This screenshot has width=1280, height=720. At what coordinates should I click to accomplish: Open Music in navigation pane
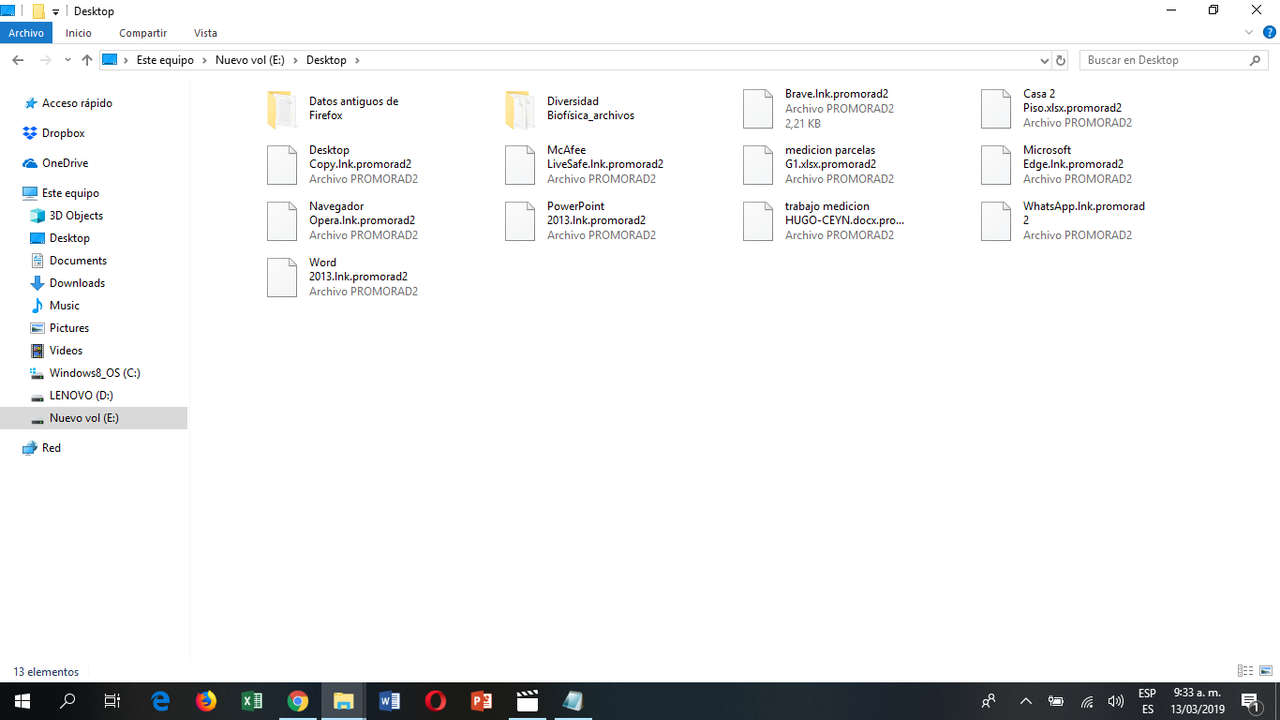tap(64, 305)
